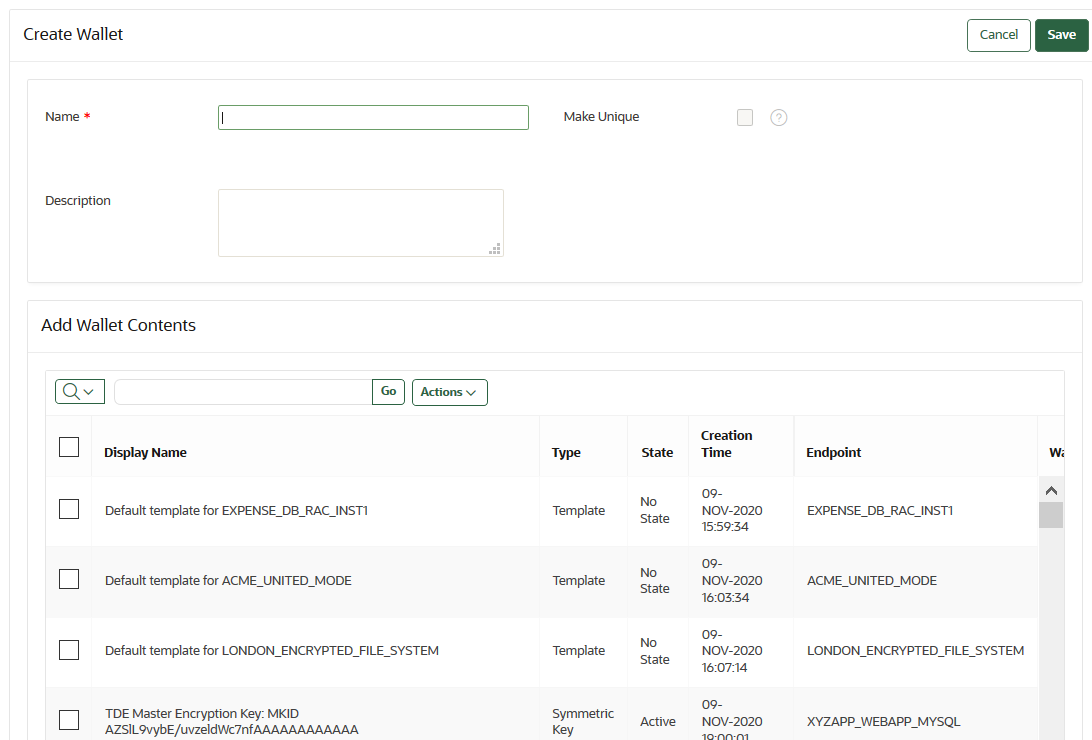The image size is (1092, 740).
Task: Click the scrollbar up arrow
Action: [1051, 490]
